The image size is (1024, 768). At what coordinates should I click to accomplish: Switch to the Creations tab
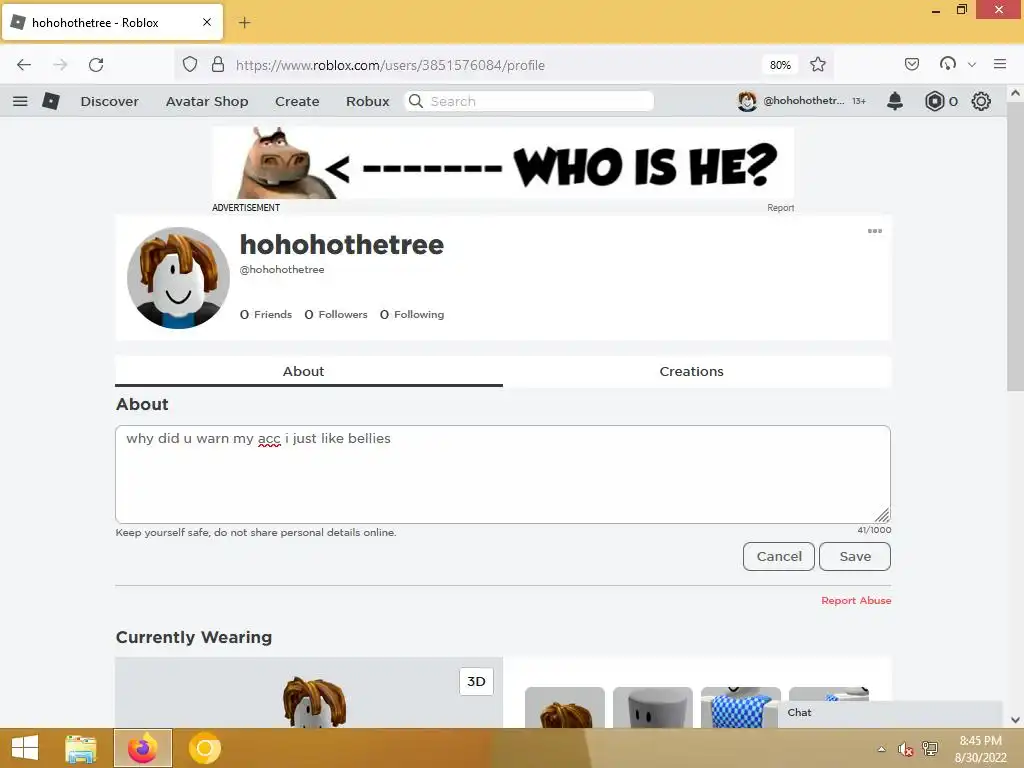(692, 371)
